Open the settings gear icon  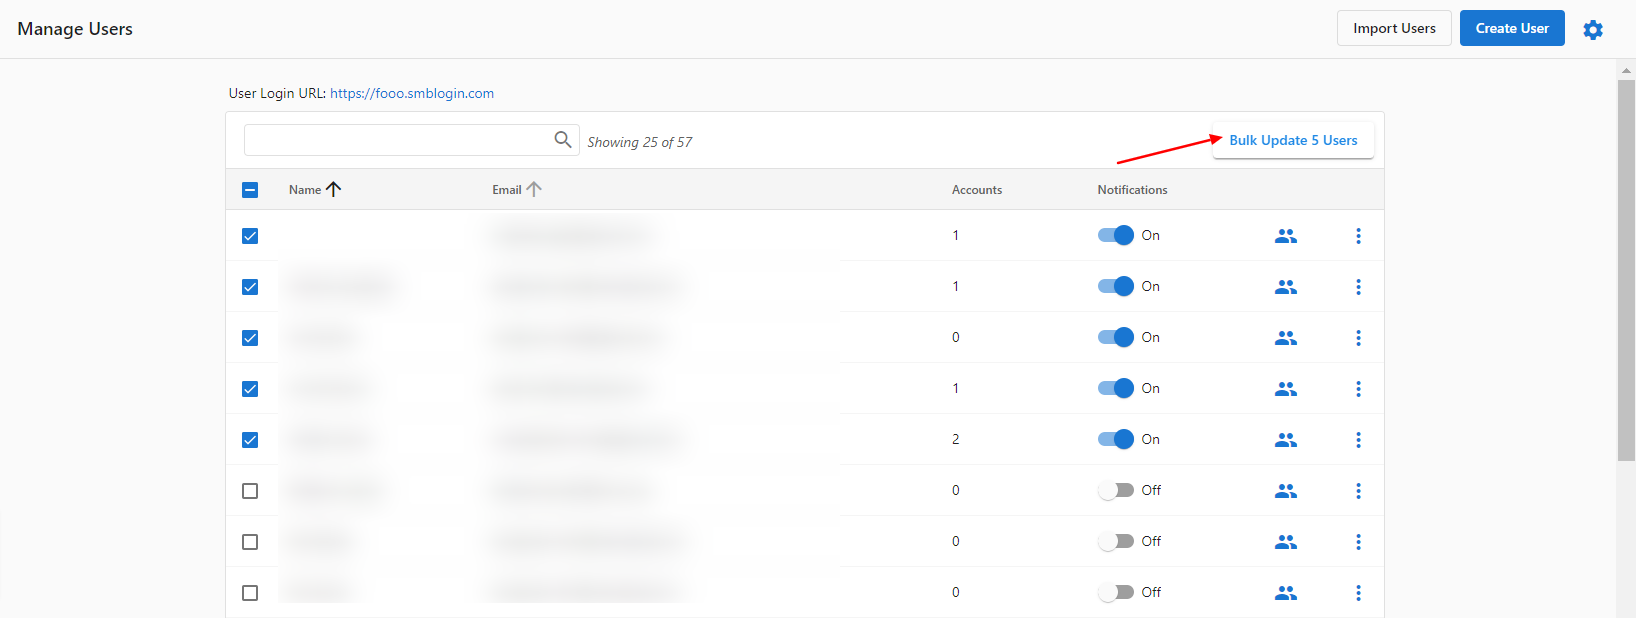(x=1593, y=29)
